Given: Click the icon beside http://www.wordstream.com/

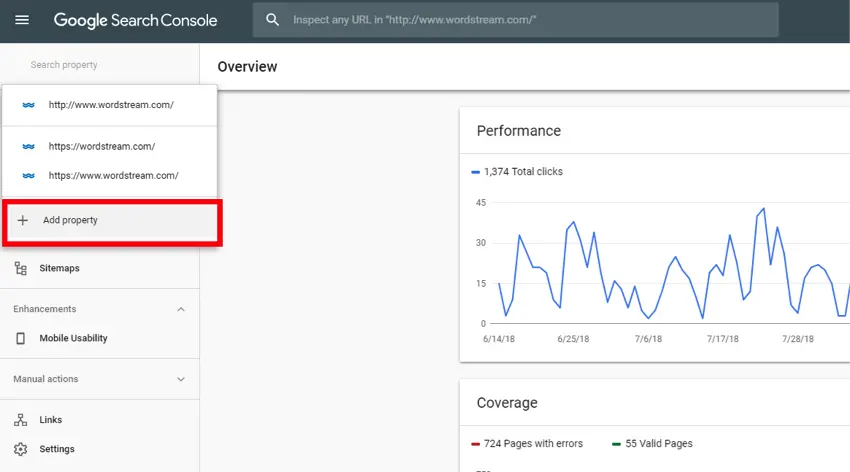Looking at the screenshot, I should click(29, 105).
